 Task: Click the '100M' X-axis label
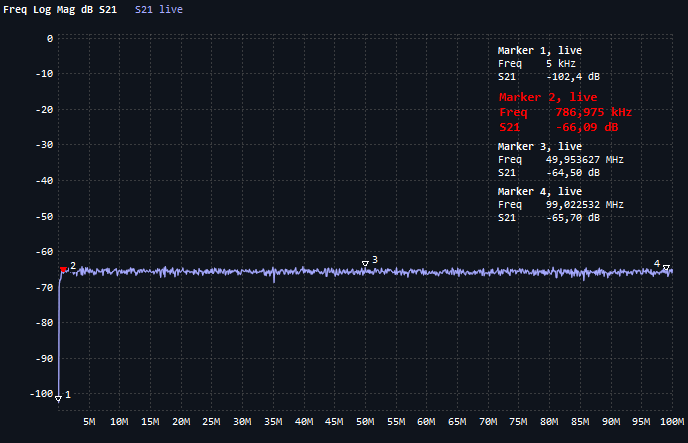coord(672,422)
